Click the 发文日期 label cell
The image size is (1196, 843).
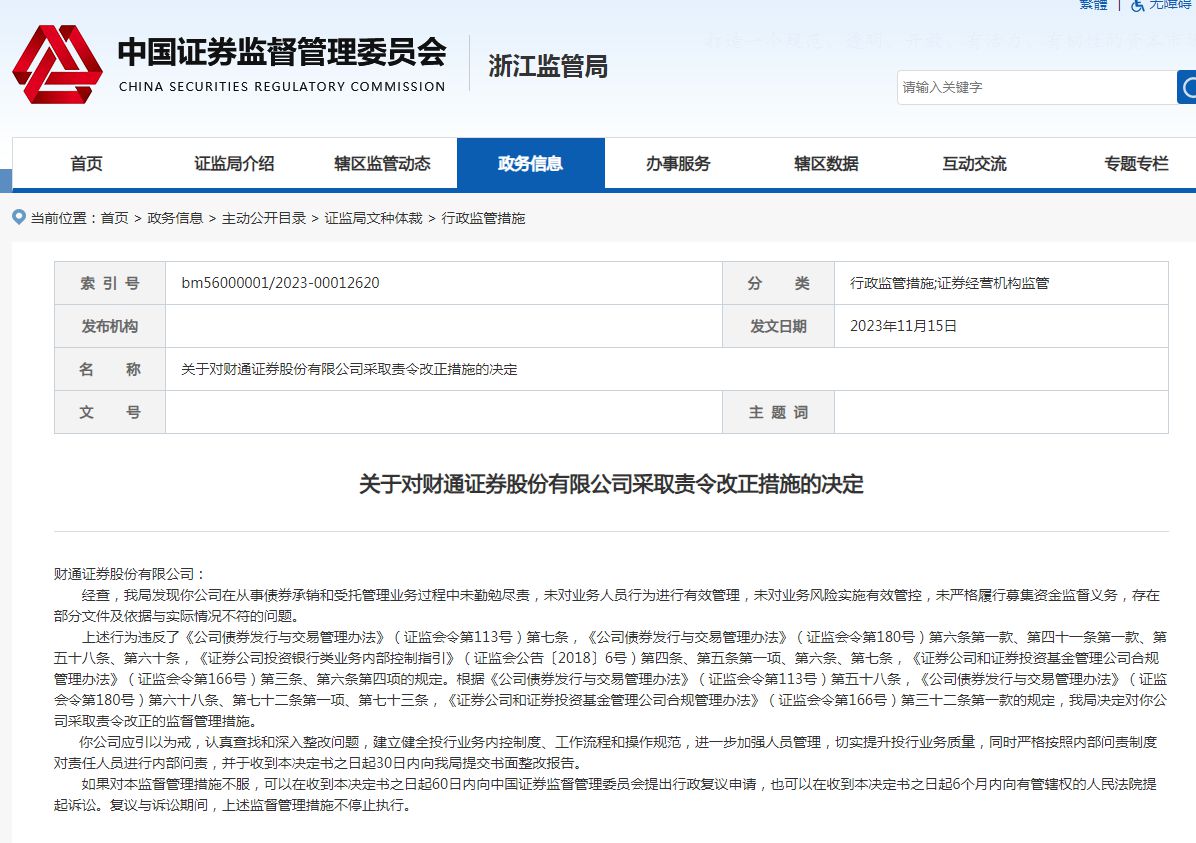778,327
